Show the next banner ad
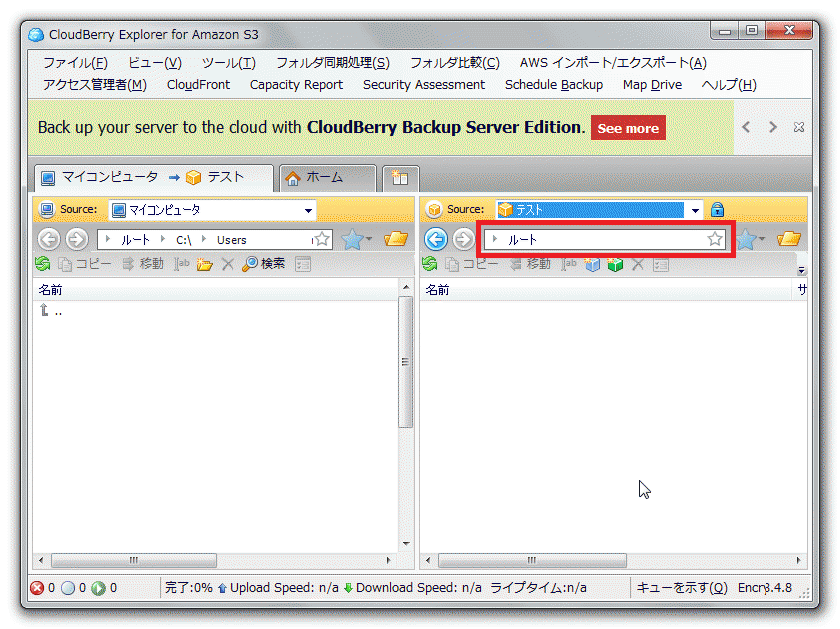 coord(772,127)
